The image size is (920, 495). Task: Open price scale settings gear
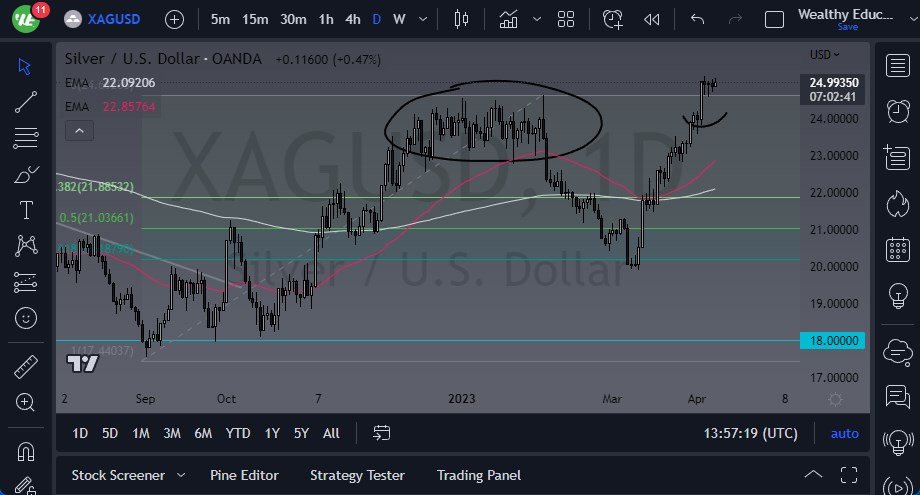click(x=835, y=399)
